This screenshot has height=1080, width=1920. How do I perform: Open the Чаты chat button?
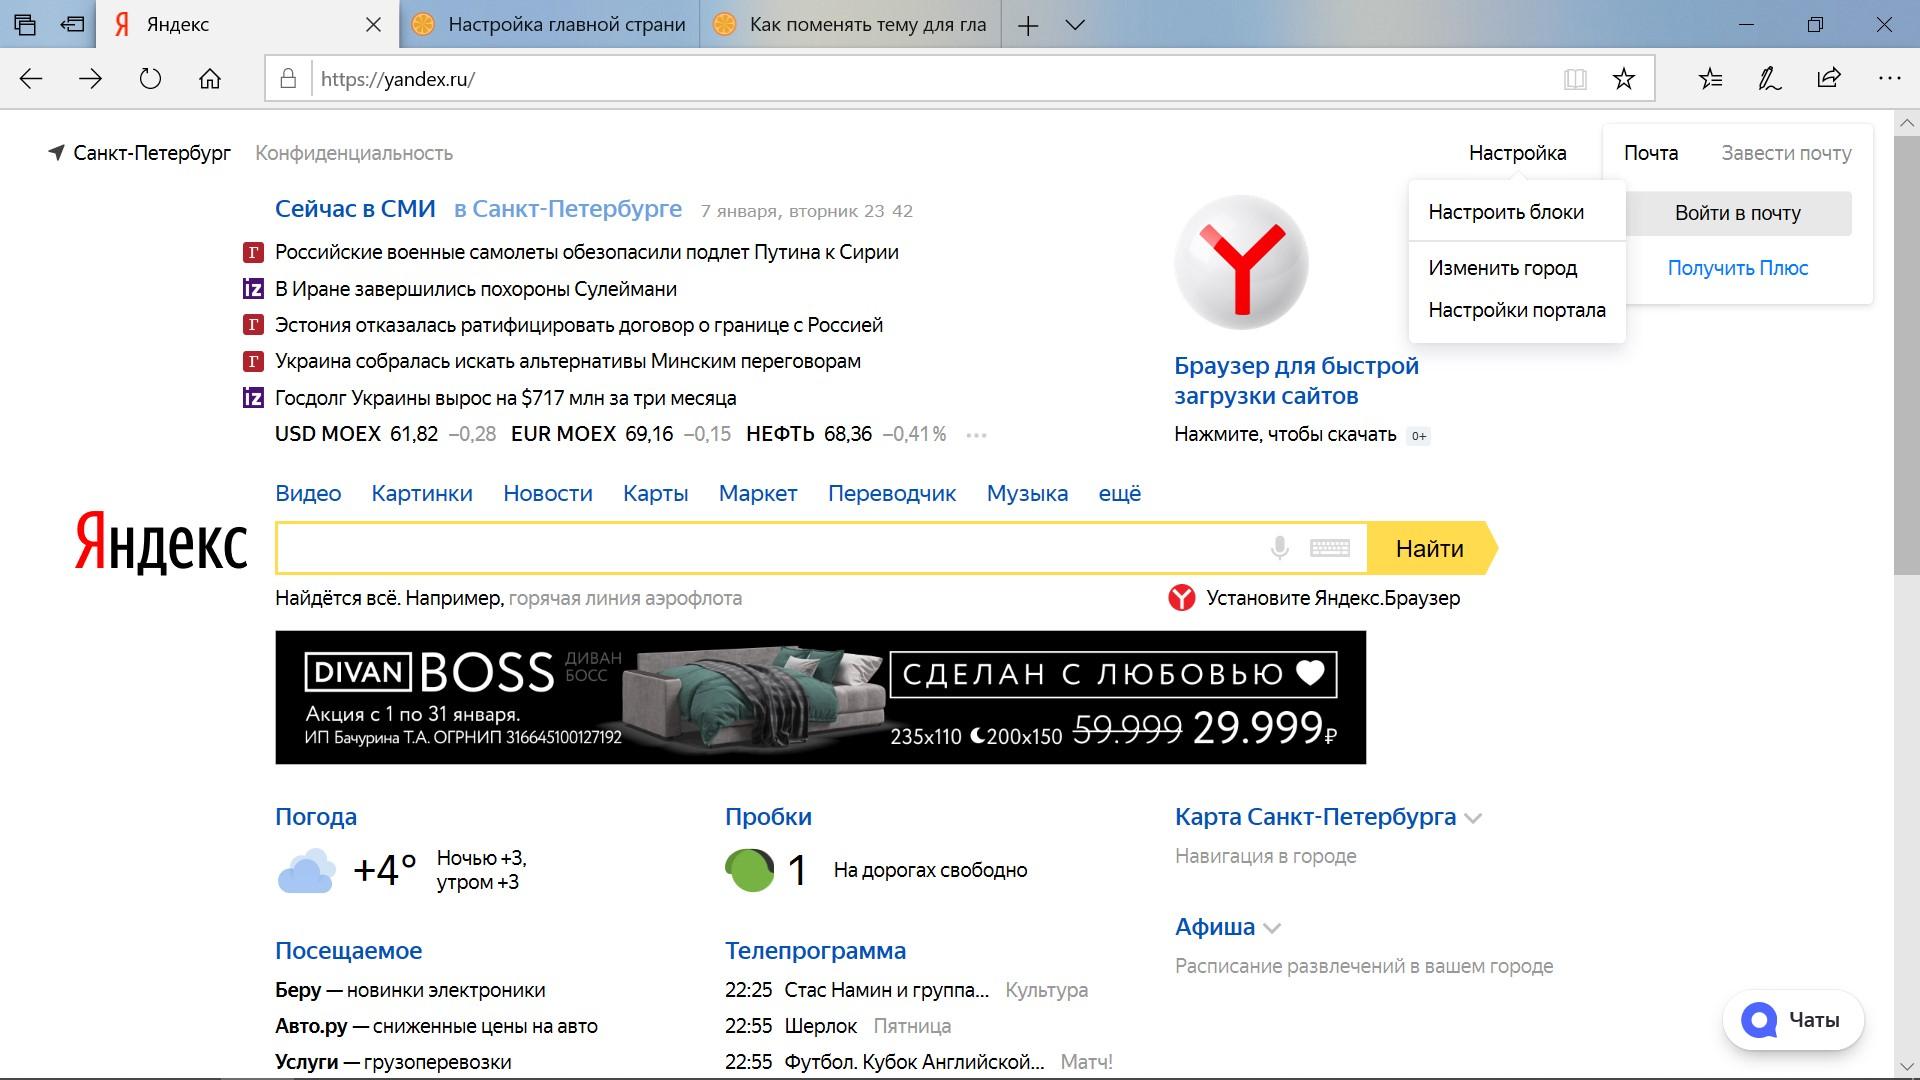[x=1794, y=1020]
